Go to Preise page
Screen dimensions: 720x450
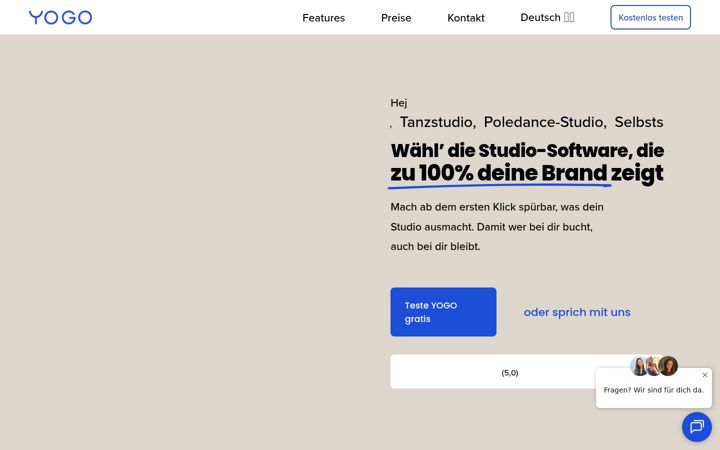(x=396, y=18)
